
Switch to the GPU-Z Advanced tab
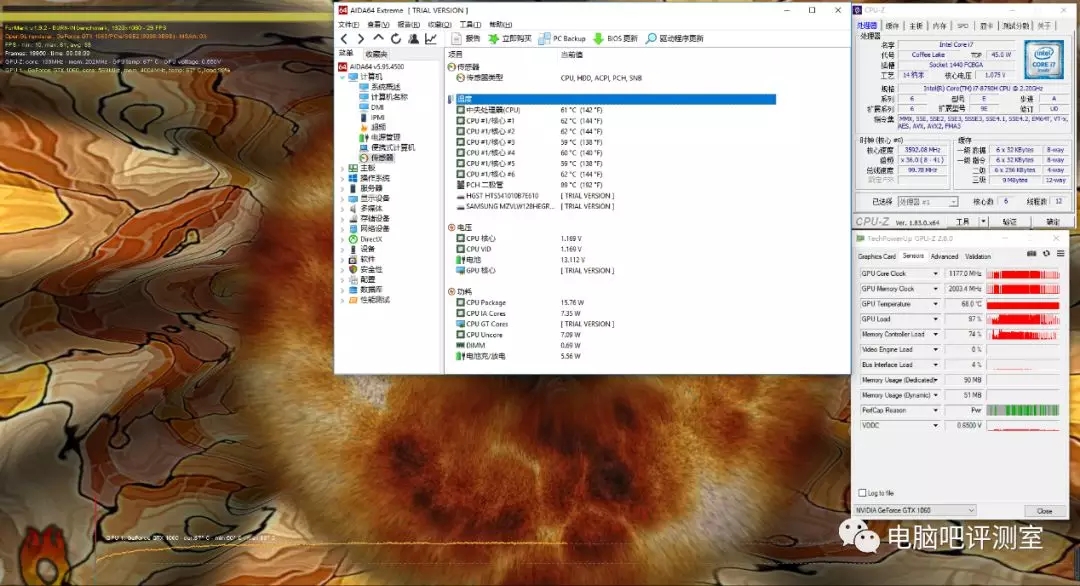point(944,257)
